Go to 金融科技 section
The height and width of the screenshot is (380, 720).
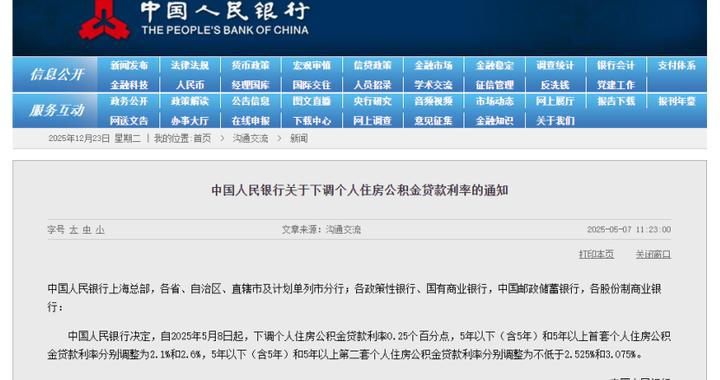click(129, 85)
